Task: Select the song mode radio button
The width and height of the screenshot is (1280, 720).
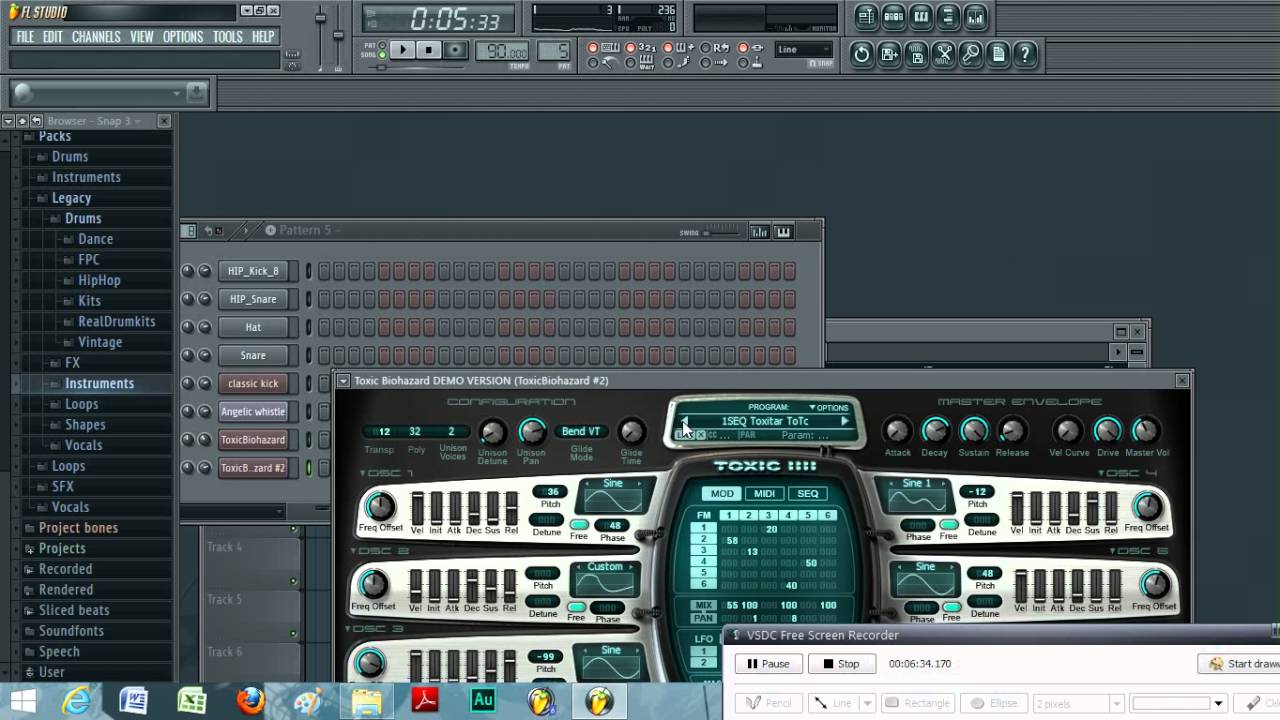Action: [381, 53]
